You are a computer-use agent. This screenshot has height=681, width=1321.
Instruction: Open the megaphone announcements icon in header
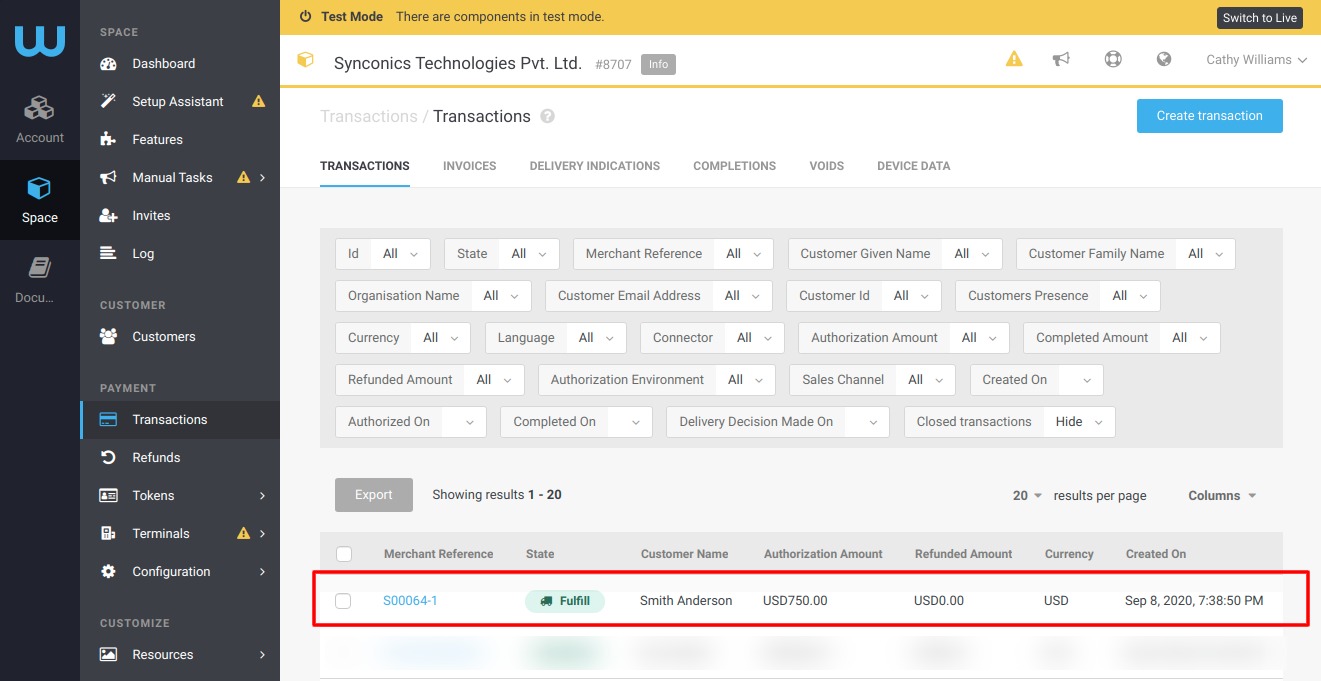[1062, 59]
